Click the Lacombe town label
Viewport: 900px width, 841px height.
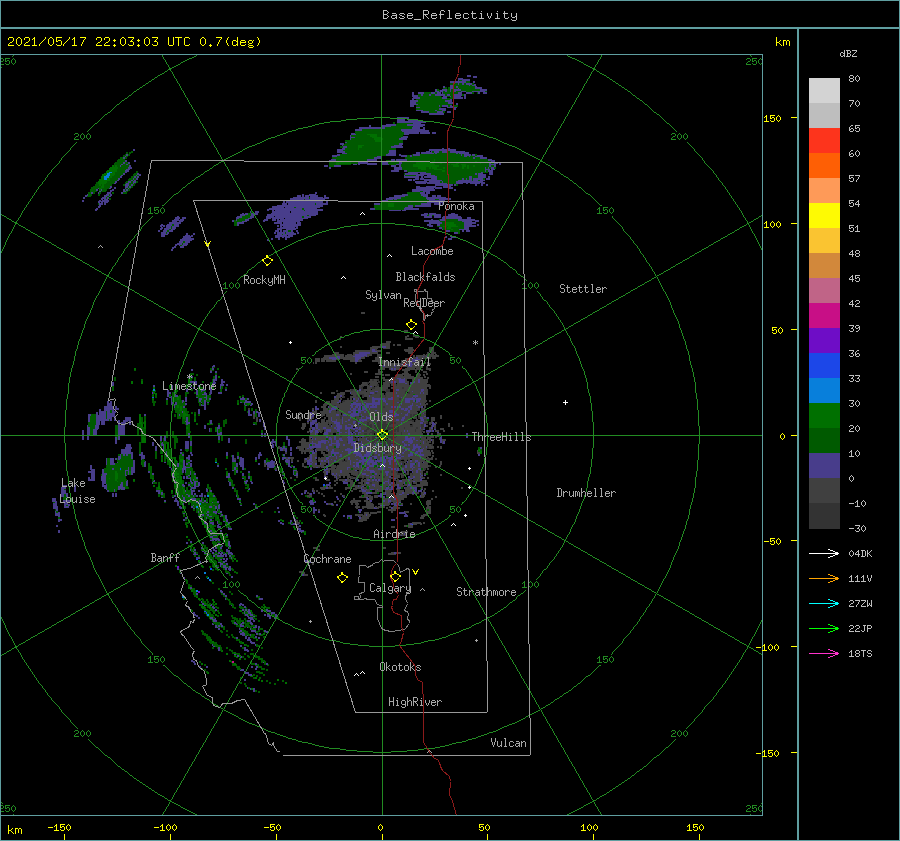[x=432, y=251]
